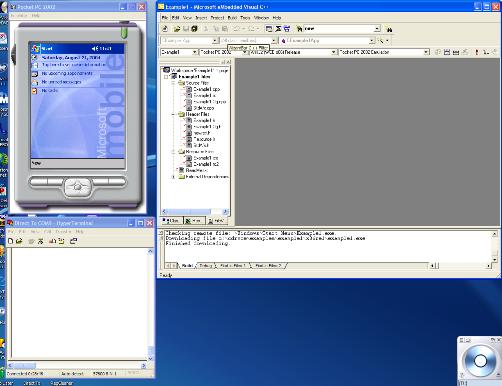Switch to Find in Files 2 tab

tap(269, 266)
